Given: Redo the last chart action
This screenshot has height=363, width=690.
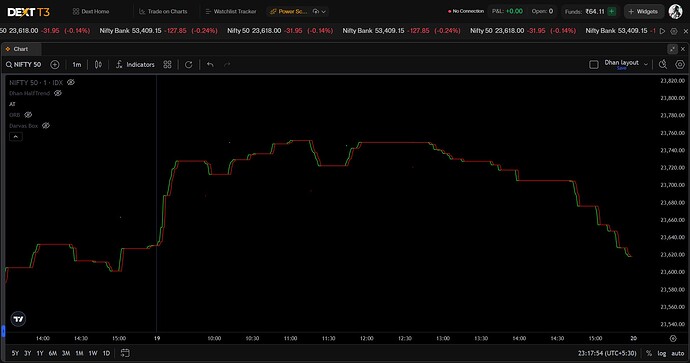Looking at the screenshot, I should [227, 65].
